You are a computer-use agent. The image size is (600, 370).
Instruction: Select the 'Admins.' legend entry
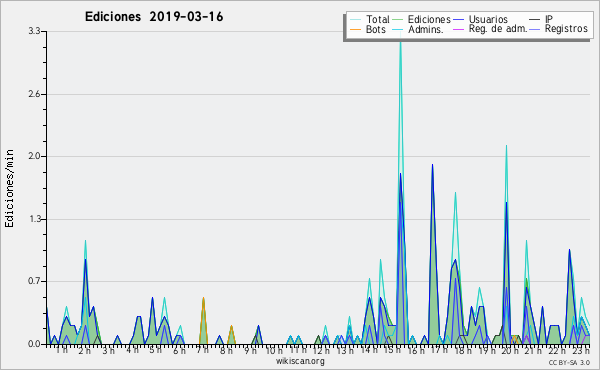(x=426, y=29)
